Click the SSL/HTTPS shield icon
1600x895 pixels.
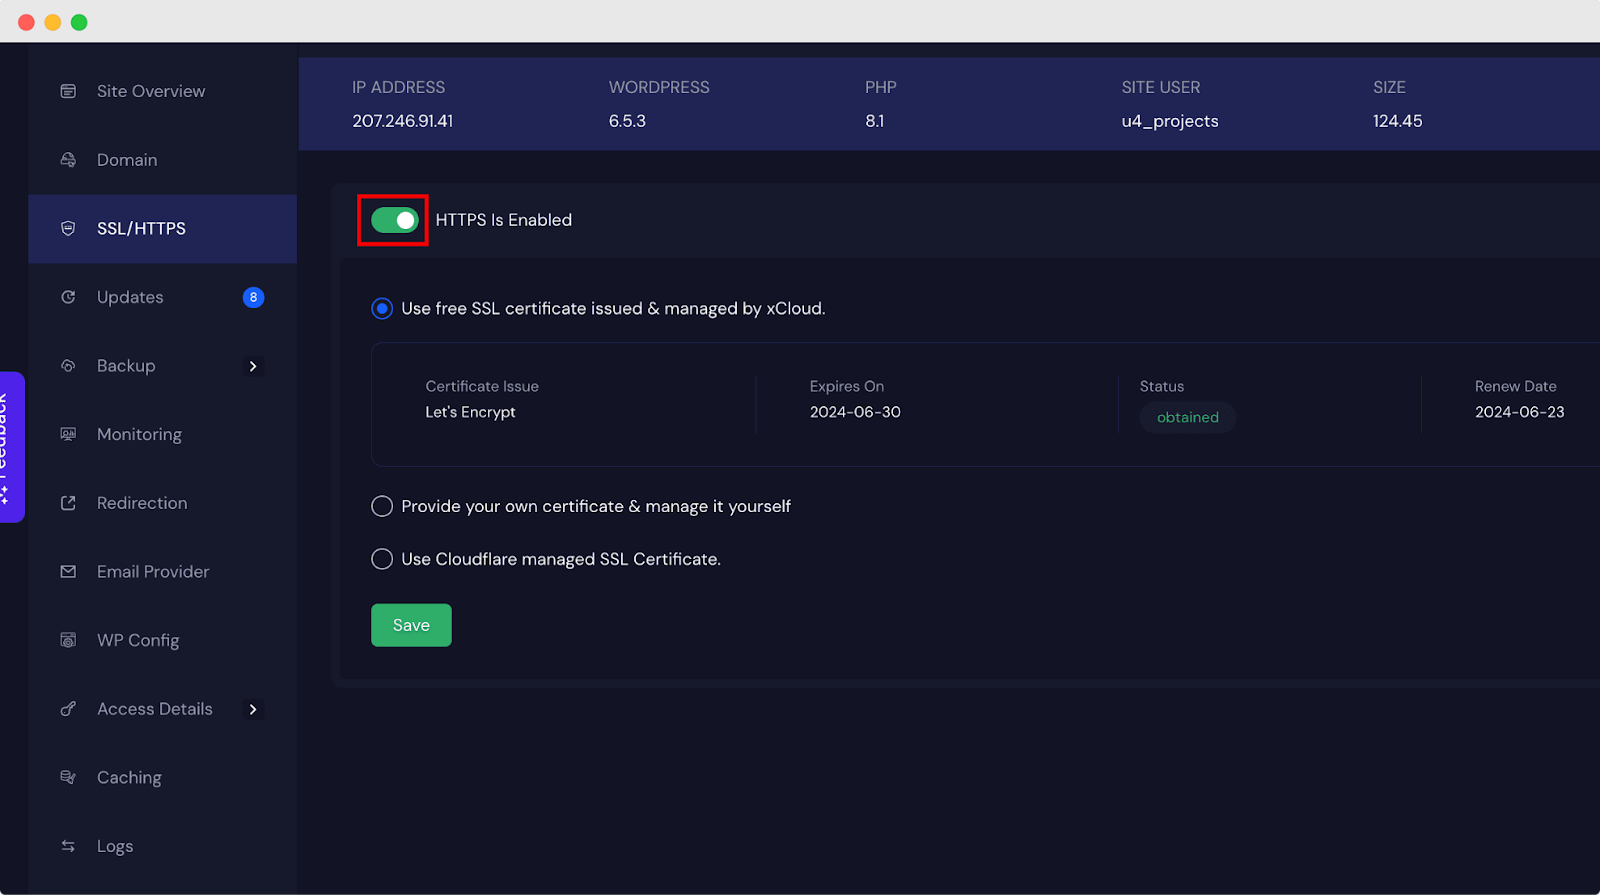tap(68, 228)
